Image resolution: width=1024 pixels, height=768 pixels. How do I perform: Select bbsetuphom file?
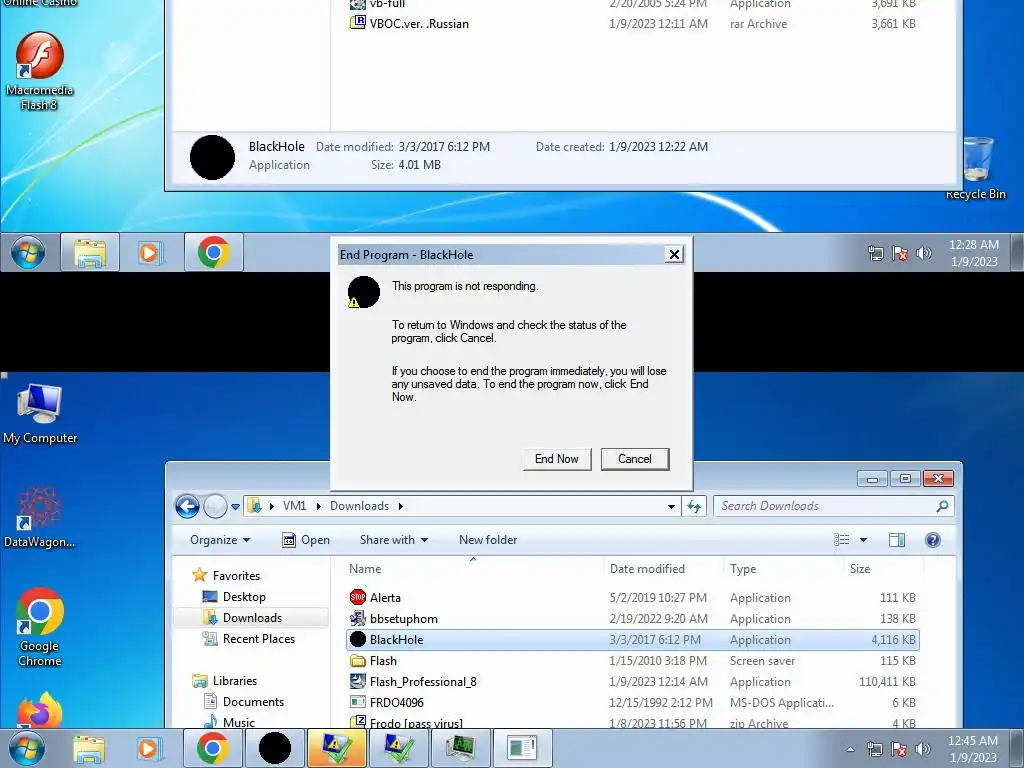click(632, 618)
